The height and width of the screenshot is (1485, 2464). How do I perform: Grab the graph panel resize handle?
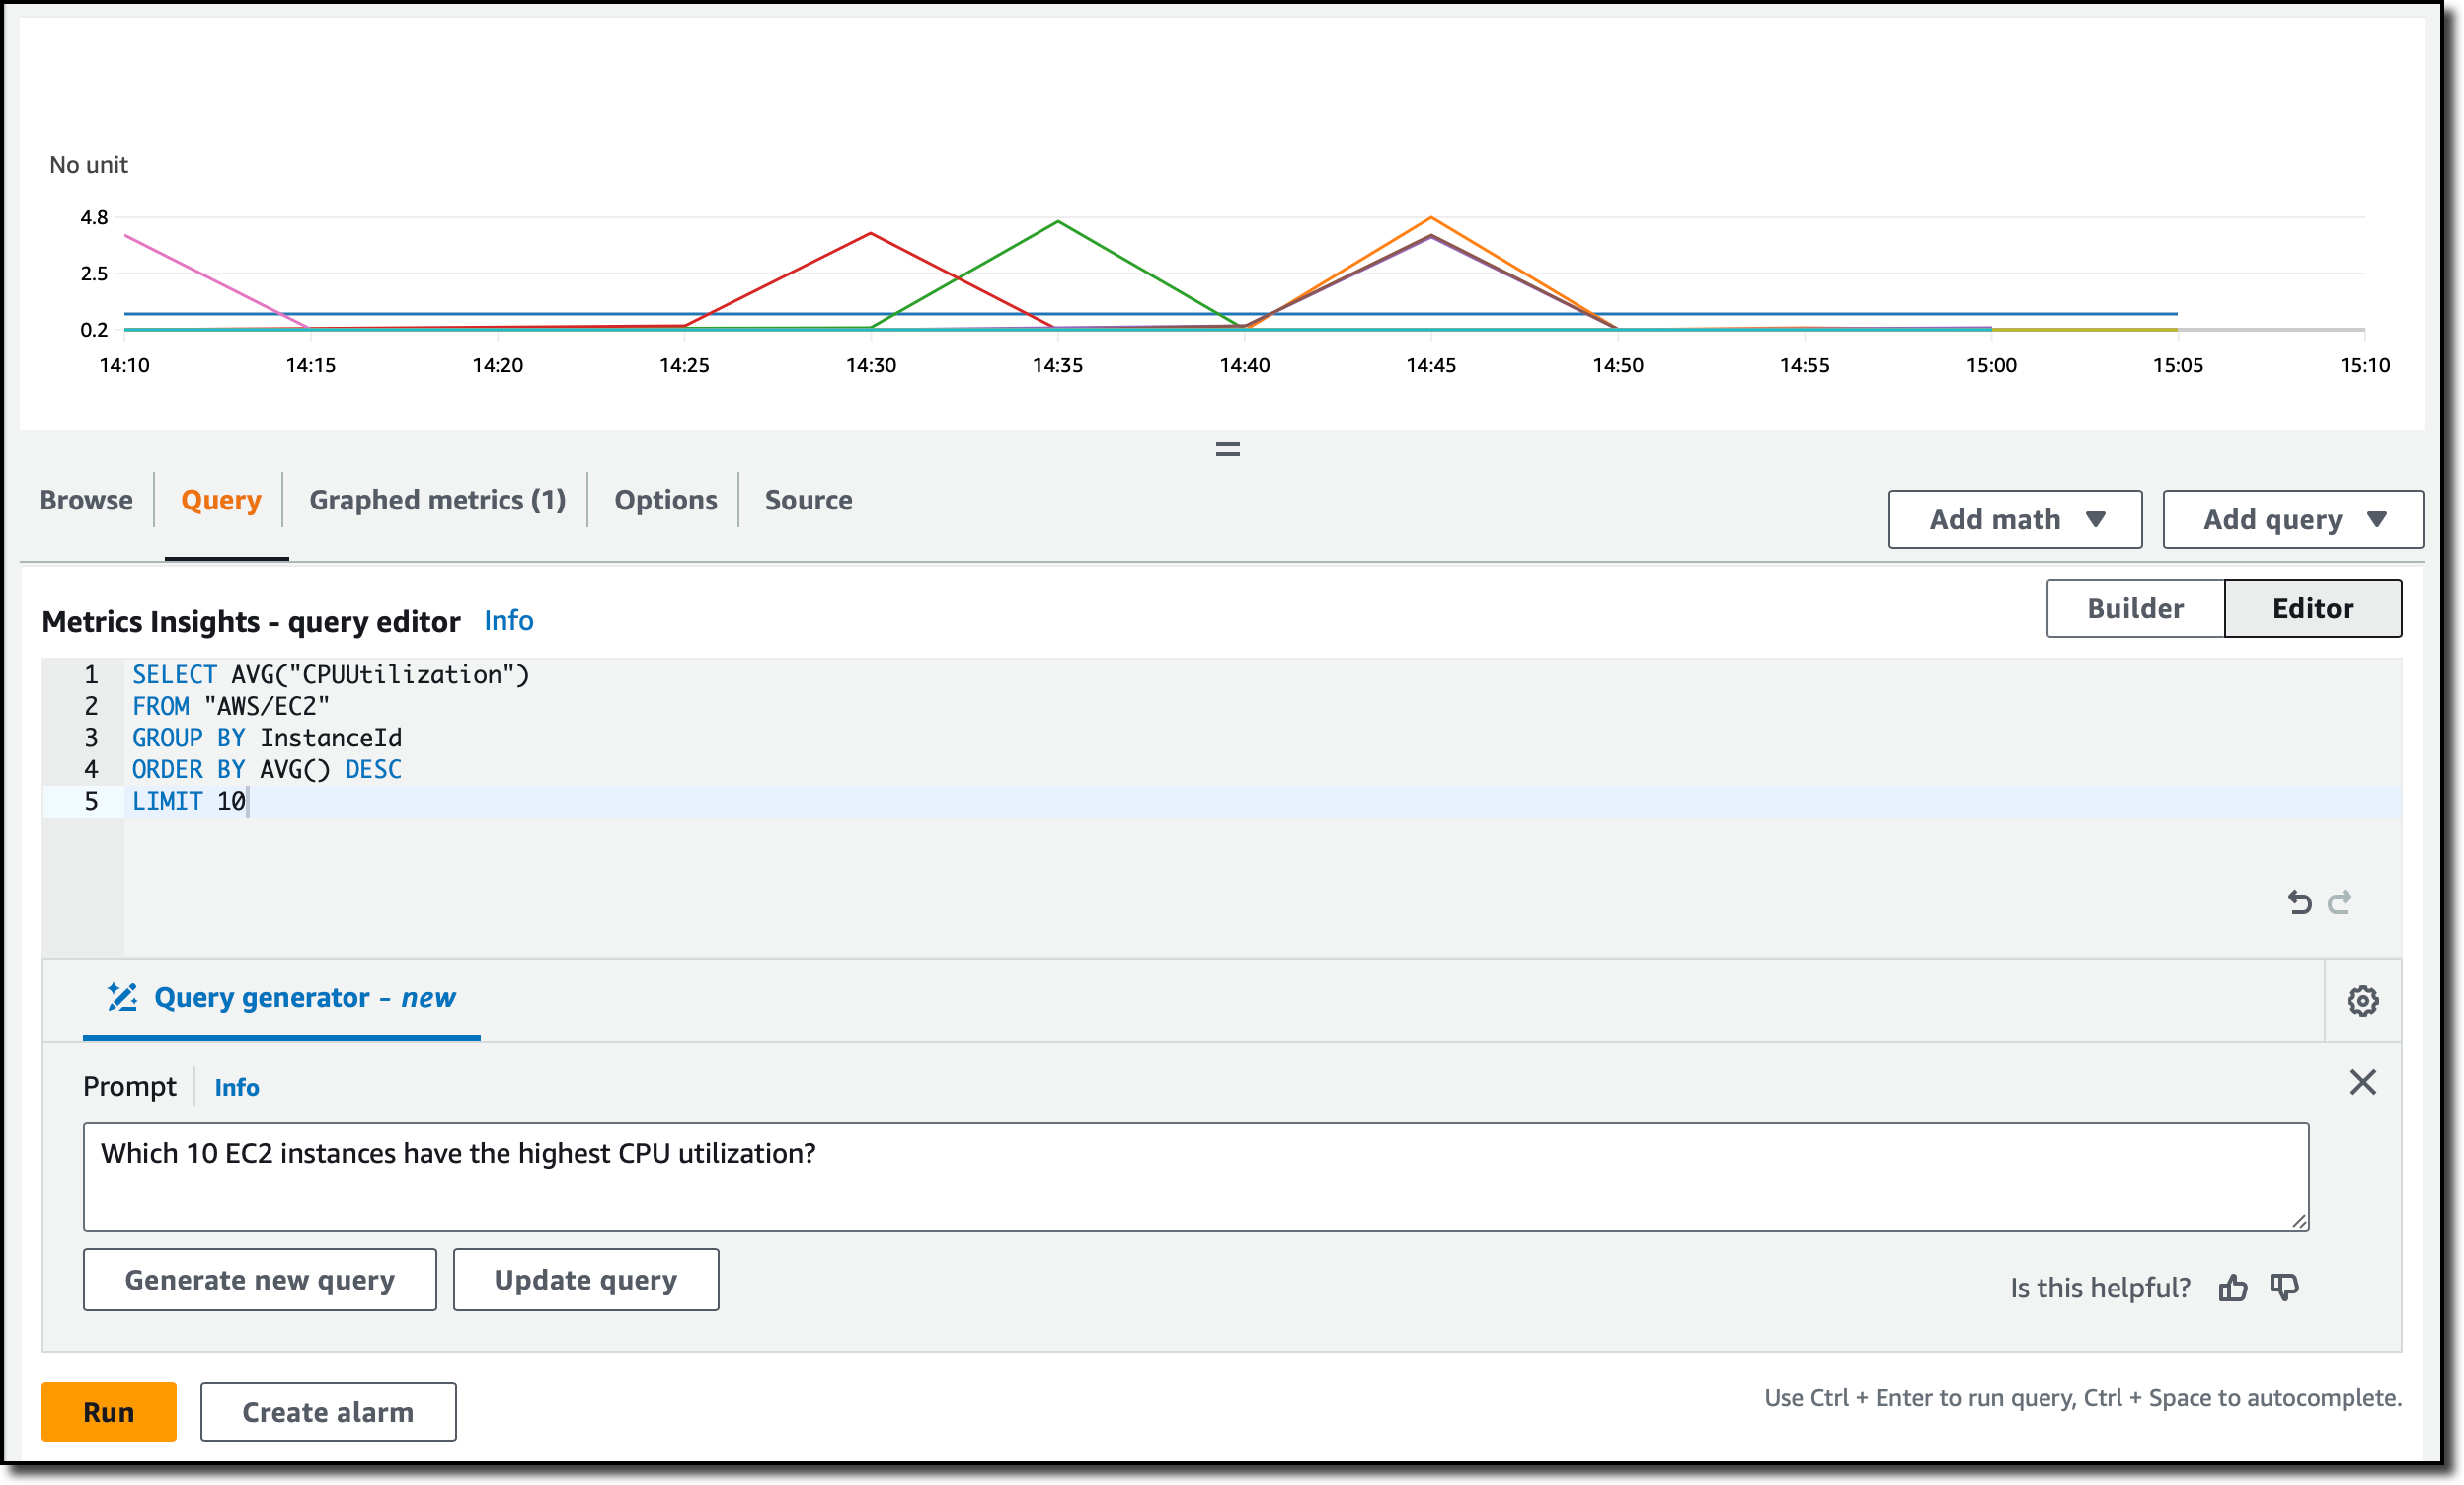(x=1227, y=449)
